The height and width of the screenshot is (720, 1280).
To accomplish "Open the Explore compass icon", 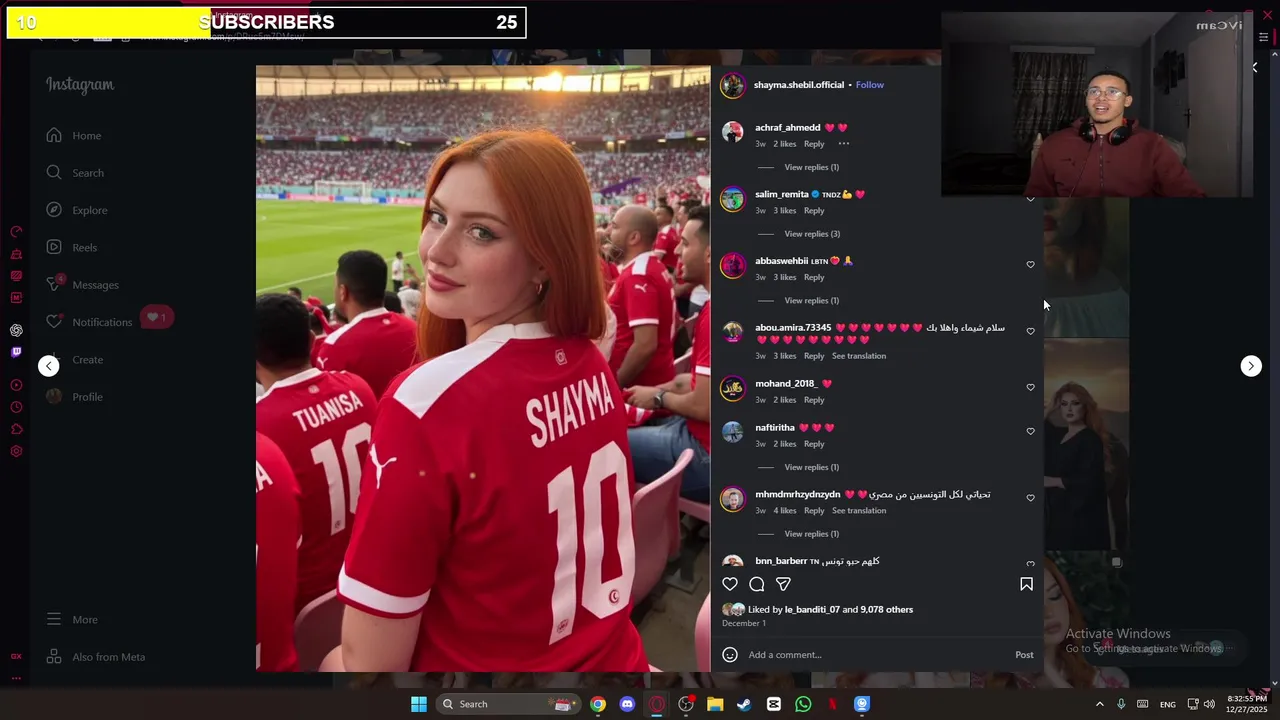I will [x=54, y=210].
